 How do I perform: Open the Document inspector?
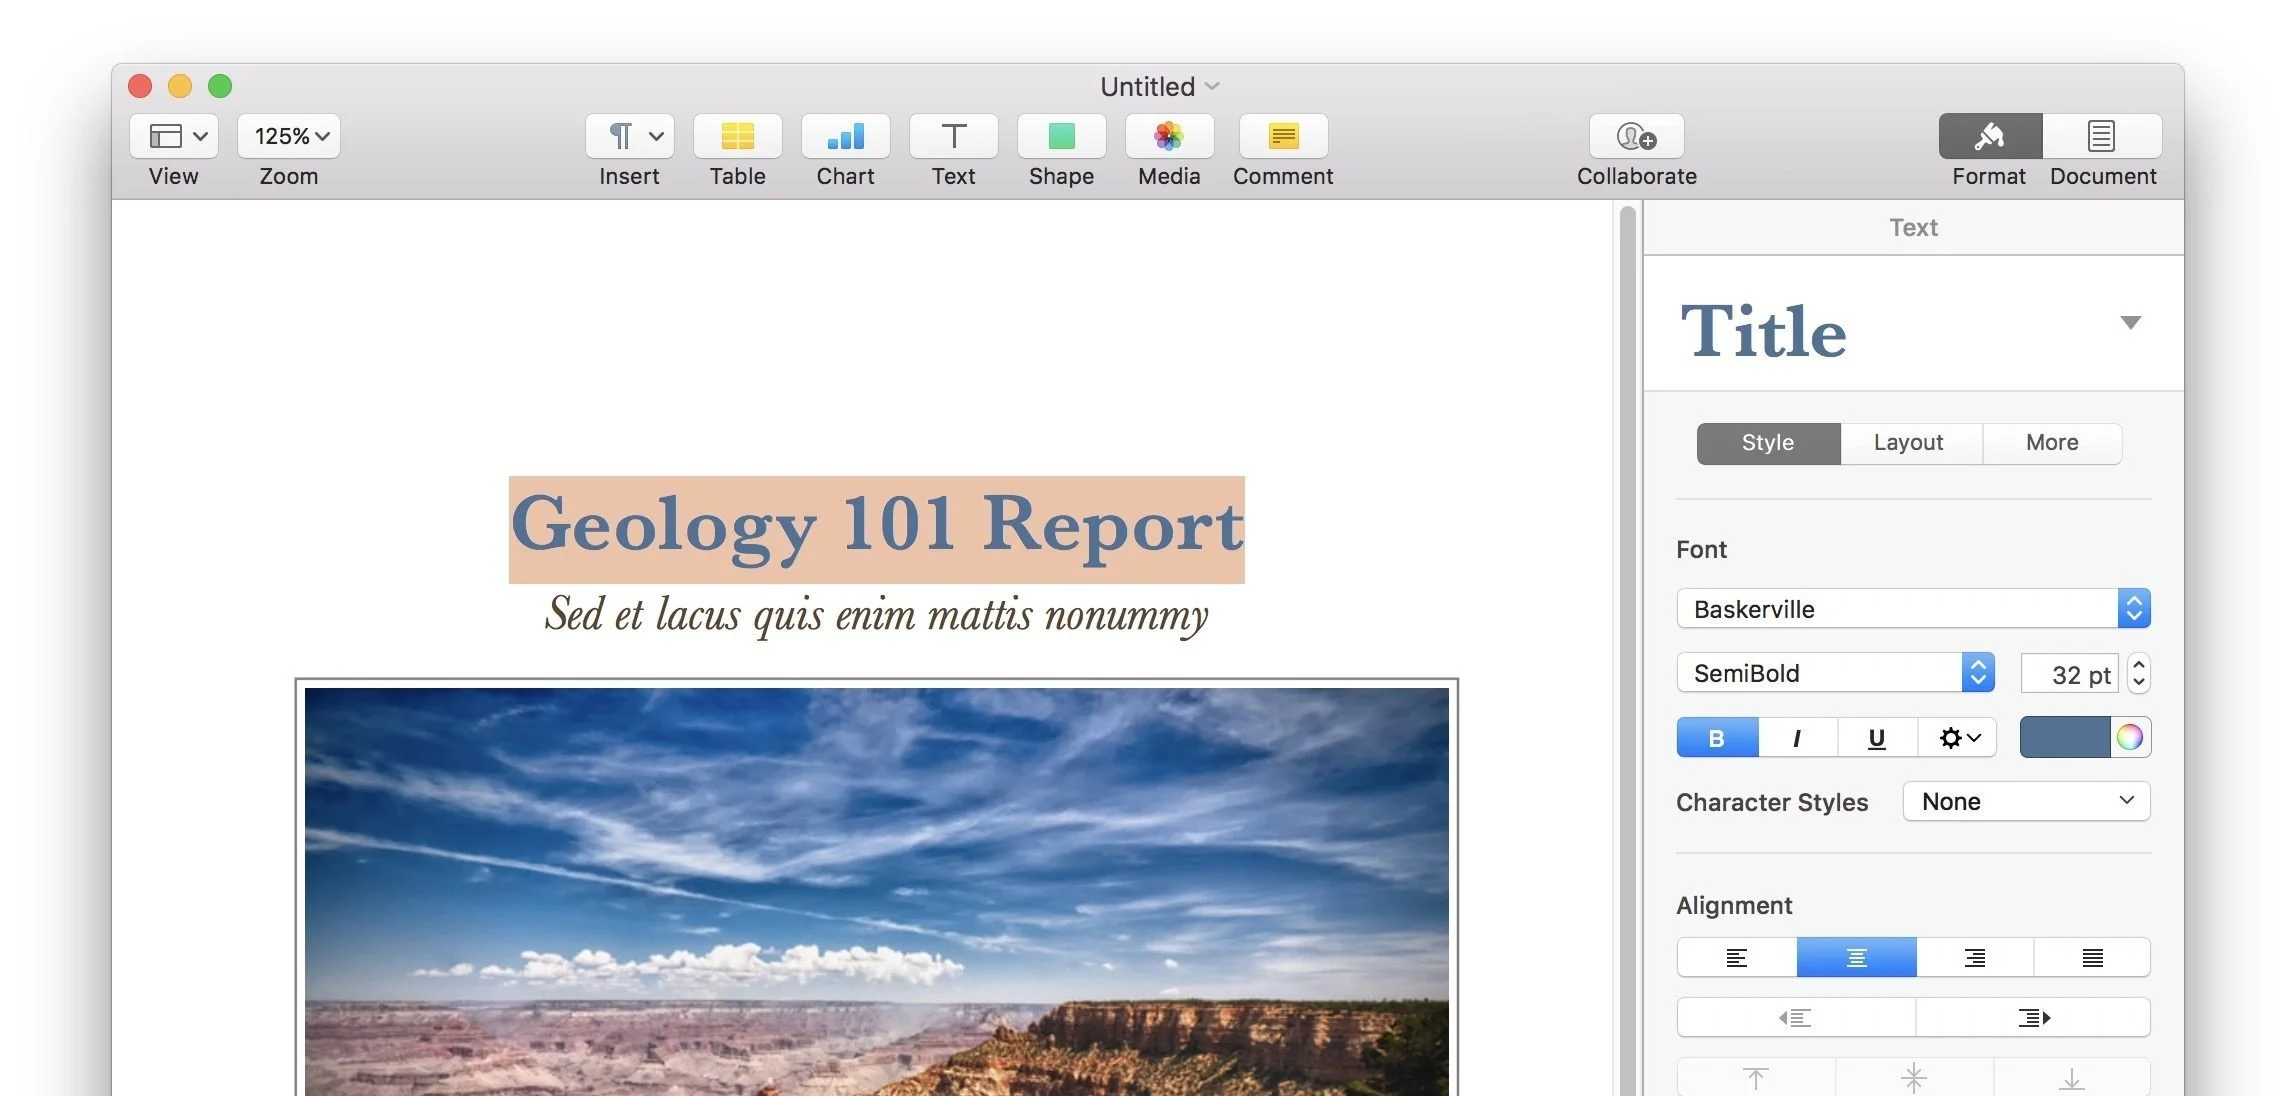[2102, 137]
